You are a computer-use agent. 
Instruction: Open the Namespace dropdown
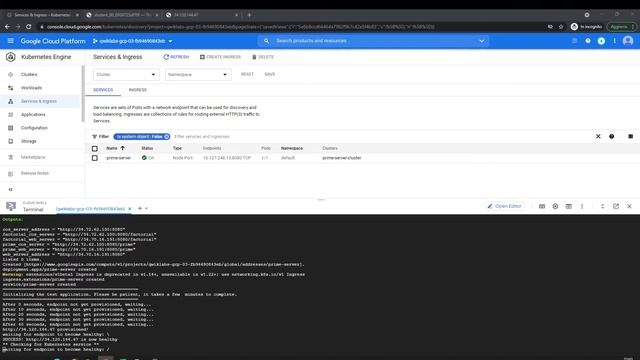[x=198, y=75]
